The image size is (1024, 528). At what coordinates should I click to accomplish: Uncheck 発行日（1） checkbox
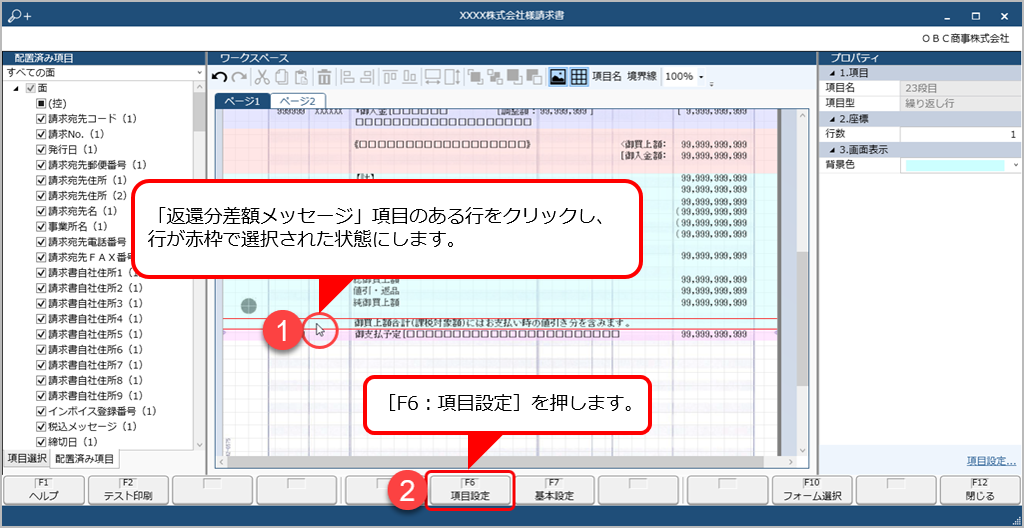41,150
